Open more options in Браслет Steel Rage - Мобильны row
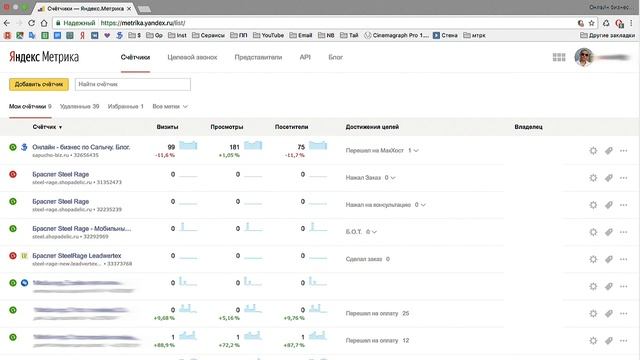Viewport: 640px width, 360px height. [623, 232]
